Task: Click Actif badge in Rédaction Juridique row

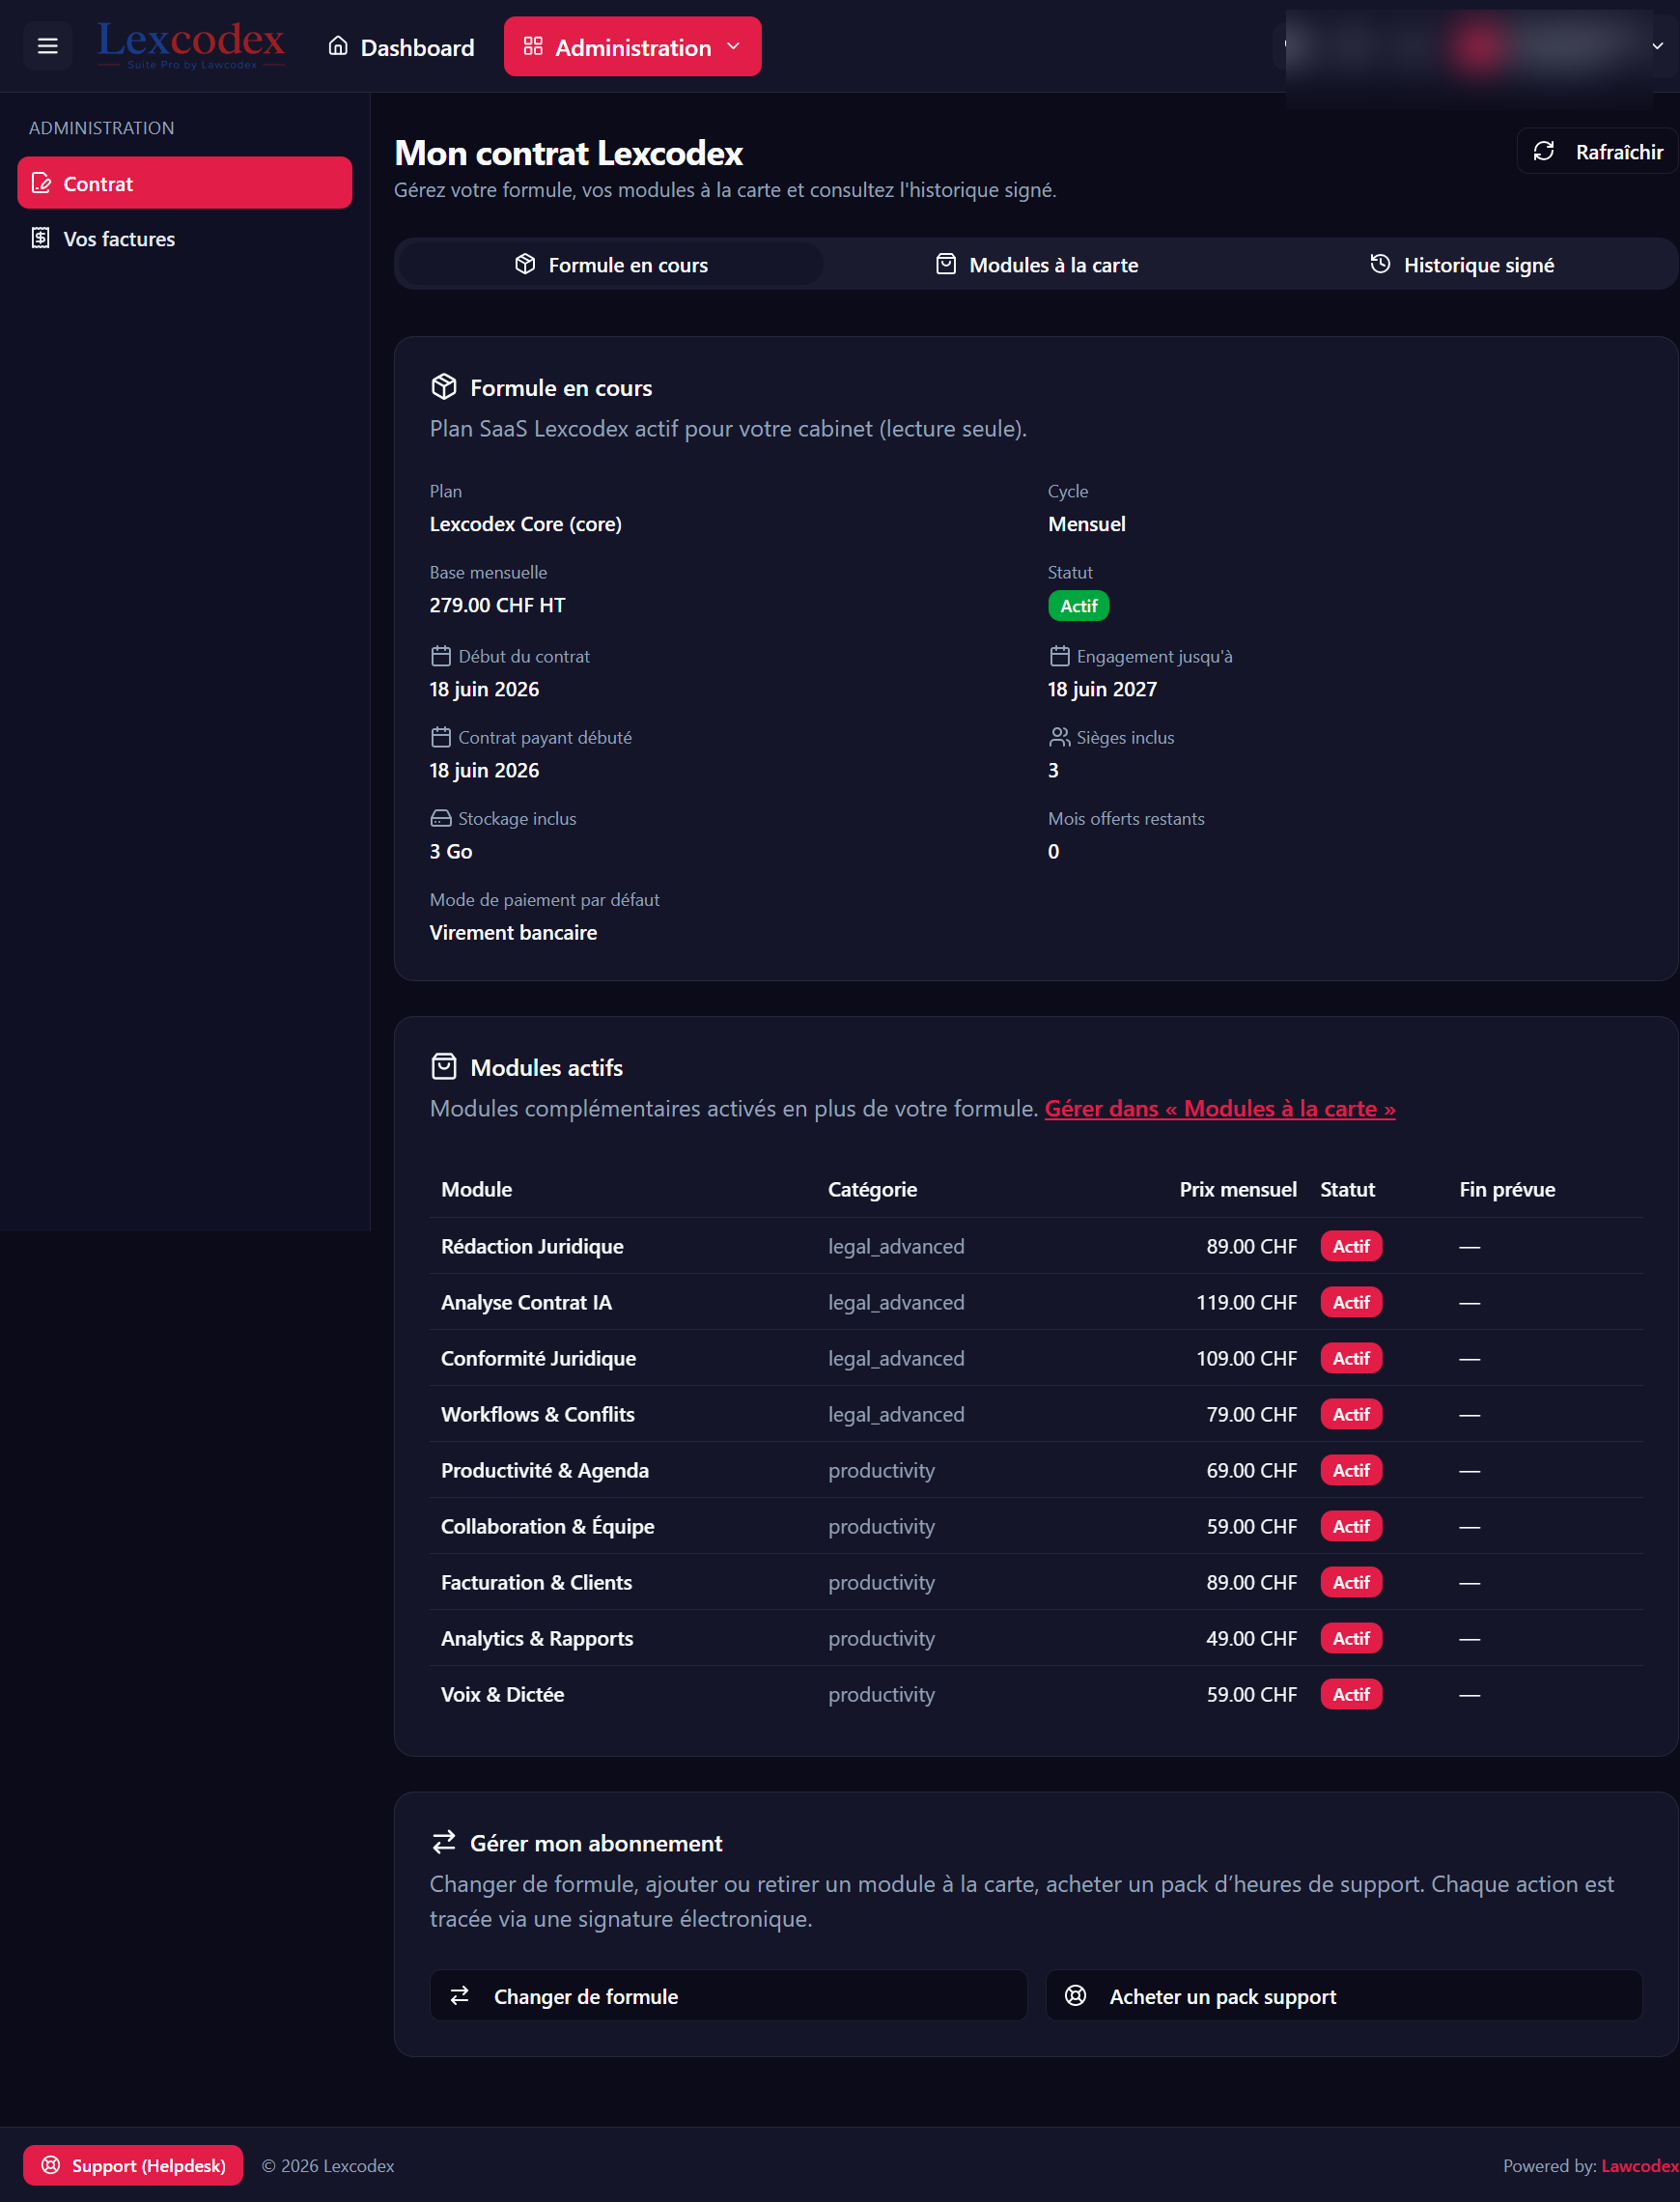Action: click(1351, 1246)
